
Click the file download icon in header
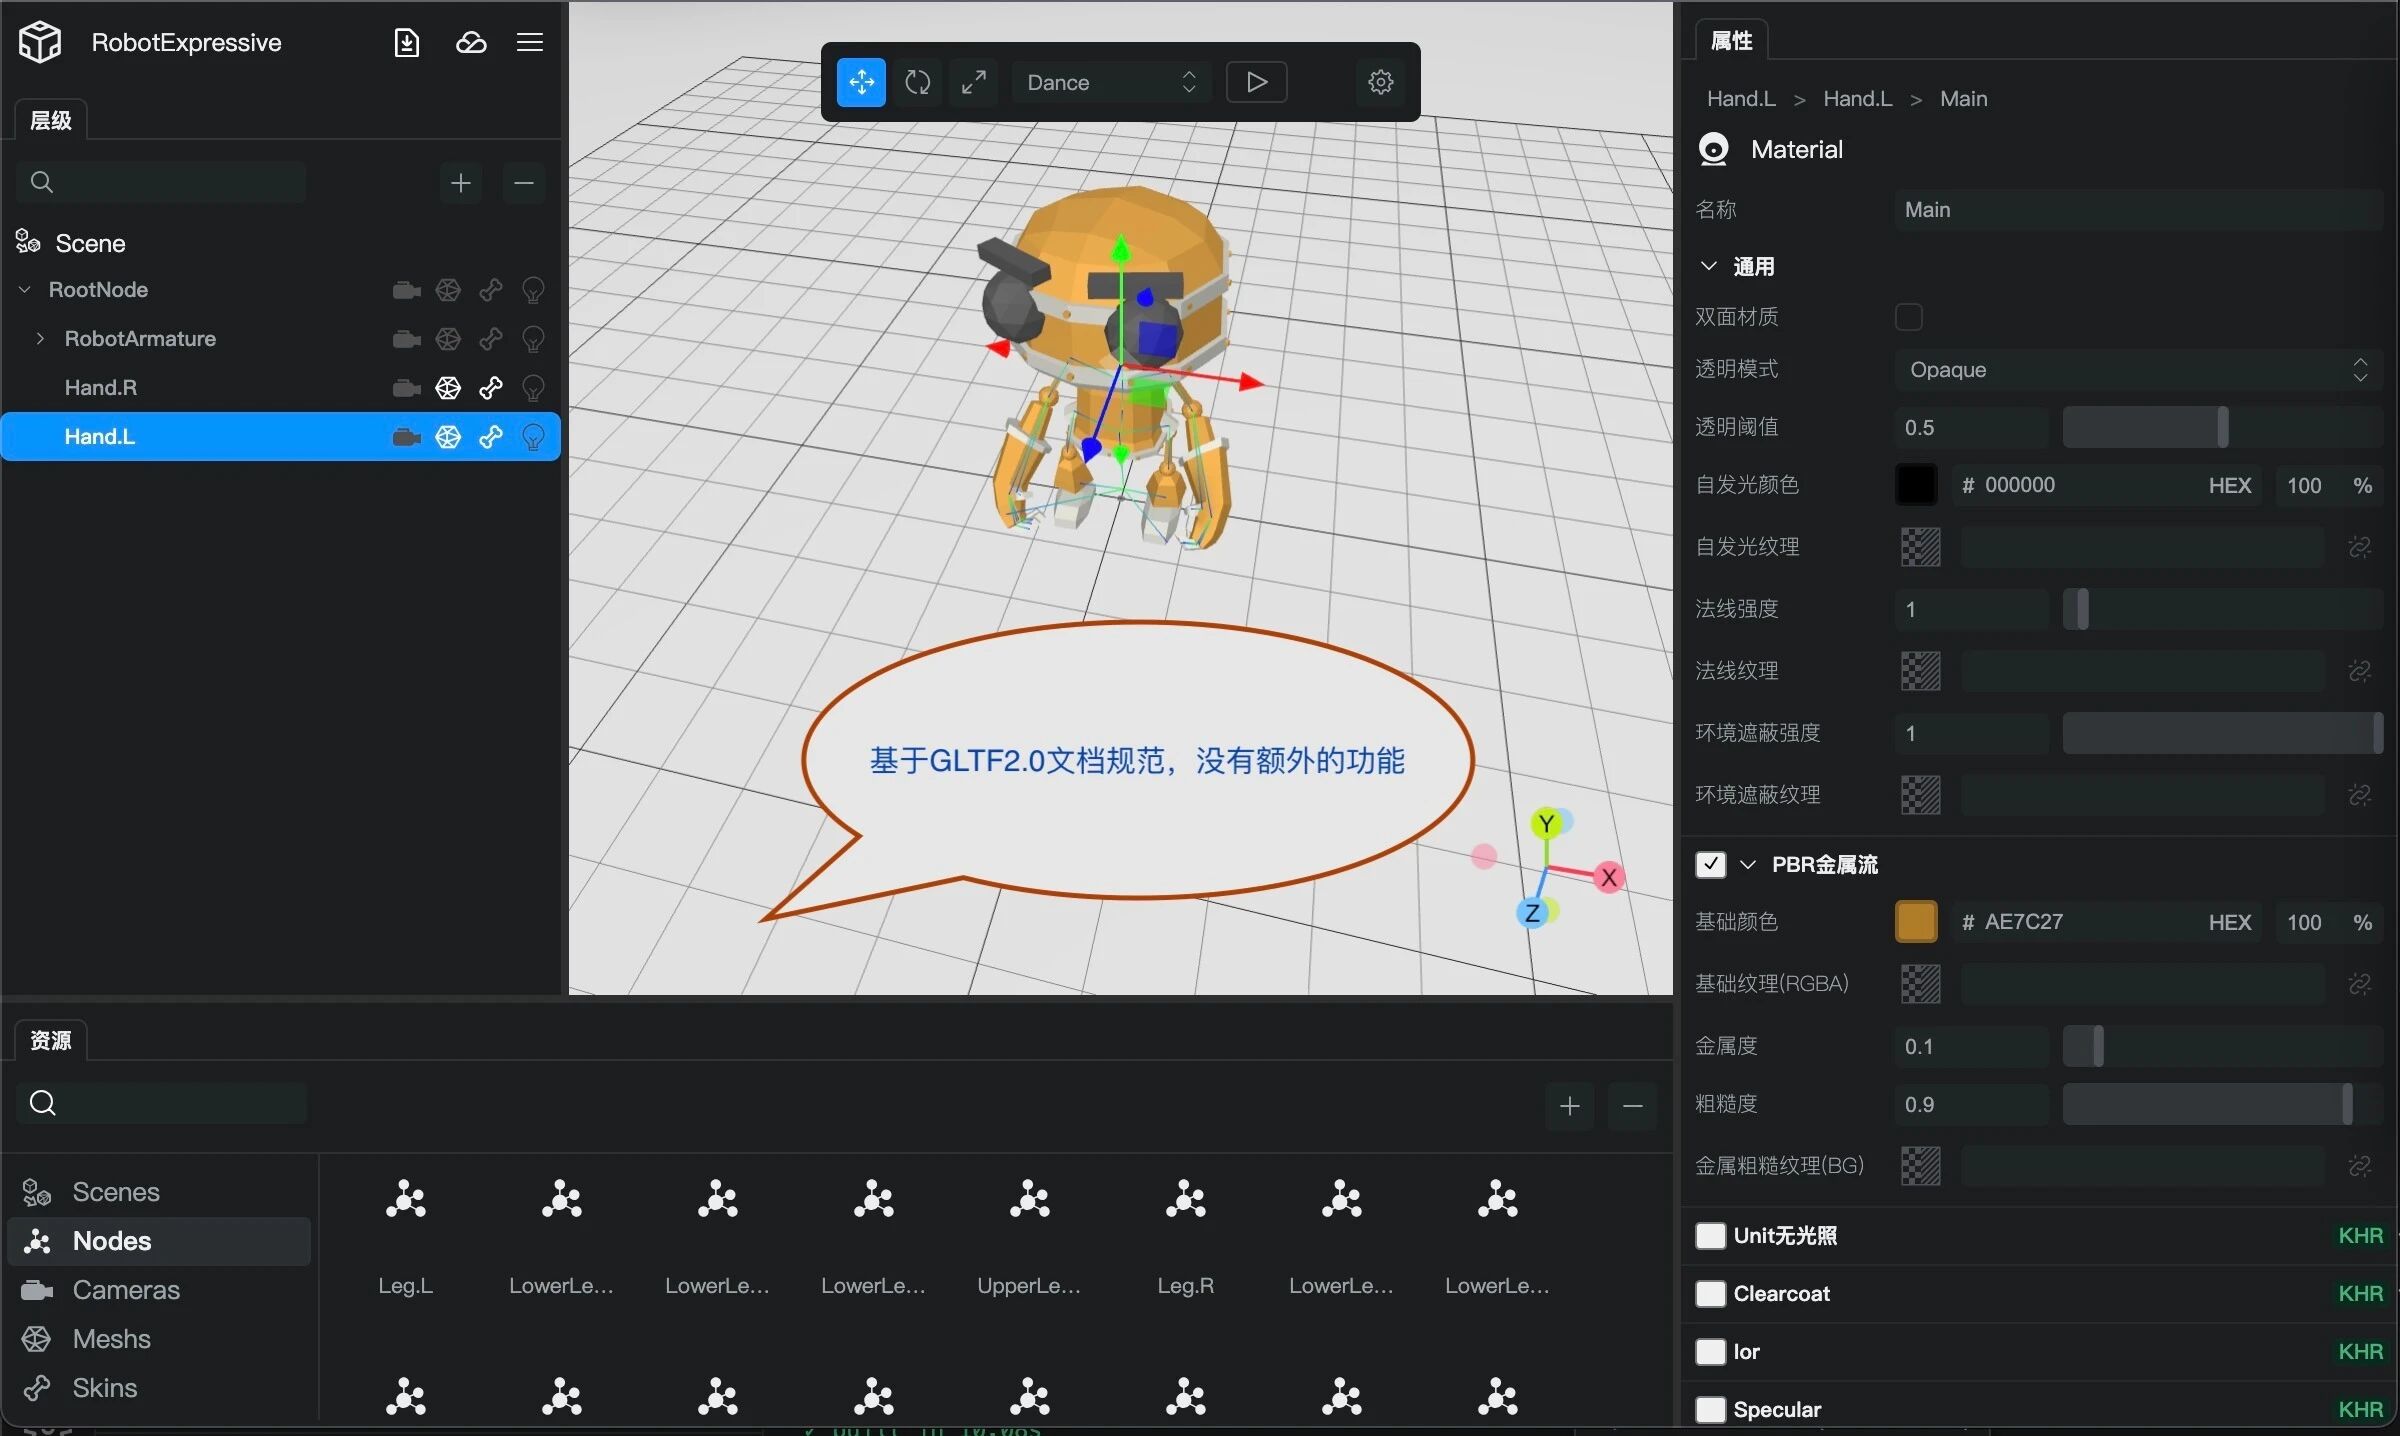tap(406, 42)
